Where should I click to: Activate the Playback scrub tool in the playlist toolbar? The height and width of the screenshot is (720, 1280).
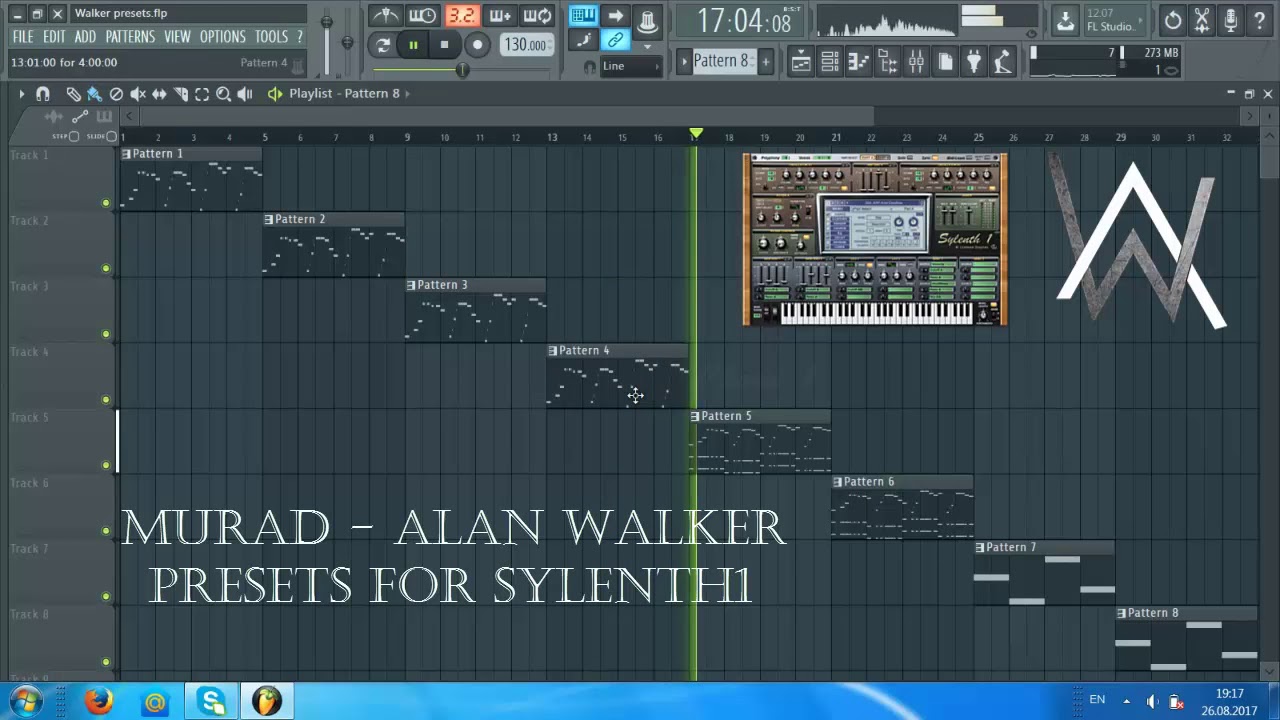(245, 93)
